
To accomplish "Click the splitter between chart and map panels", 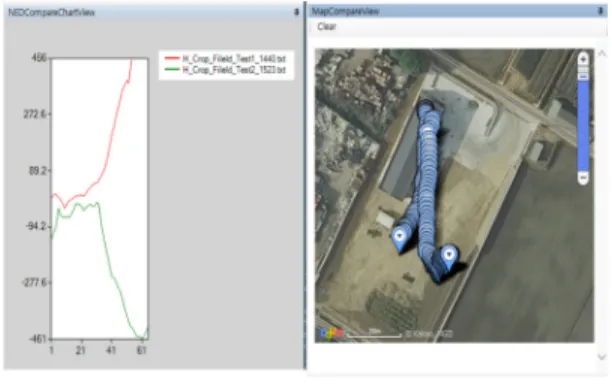I will 305,187.
